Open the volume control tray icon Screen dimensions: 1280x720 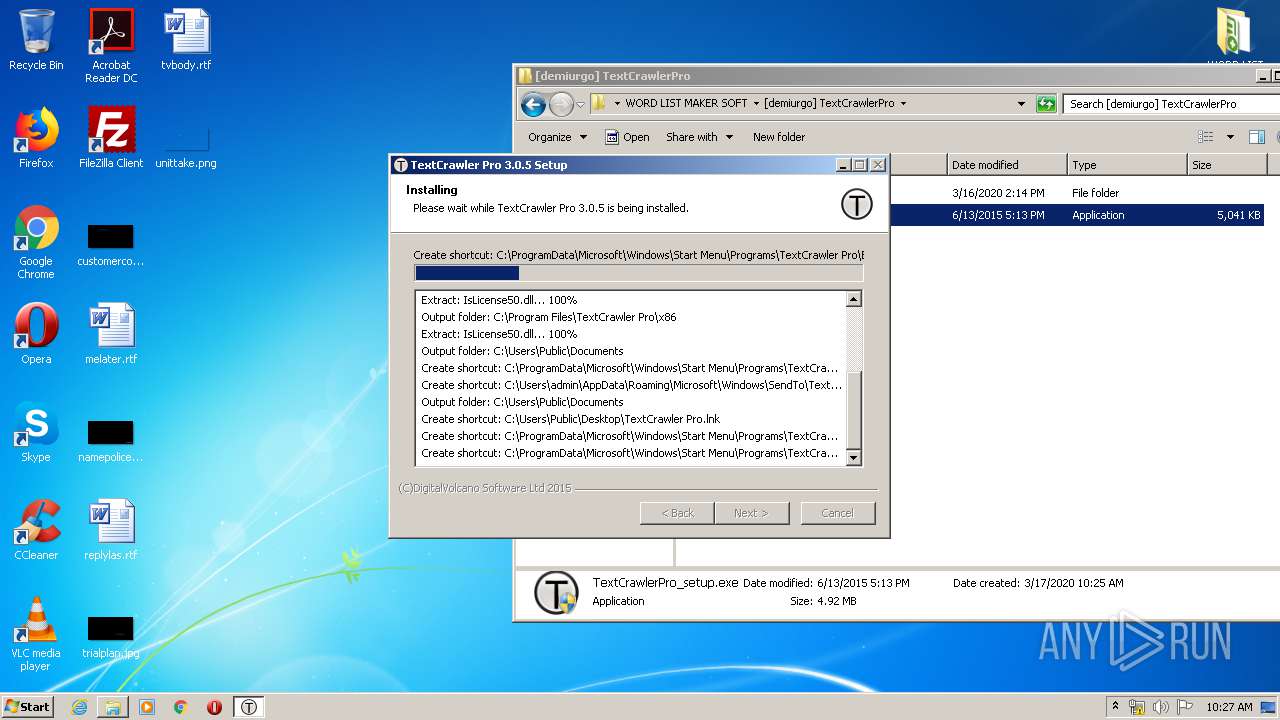coord(1161,707)
